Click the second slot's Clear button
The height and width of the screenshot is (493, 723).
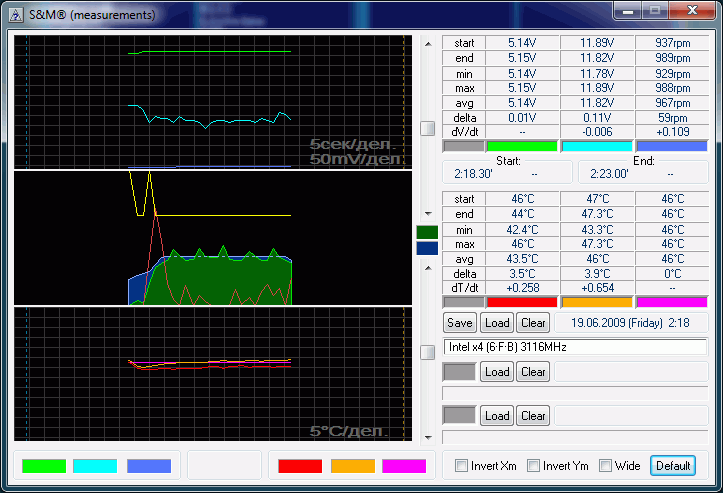pos(533,372)
